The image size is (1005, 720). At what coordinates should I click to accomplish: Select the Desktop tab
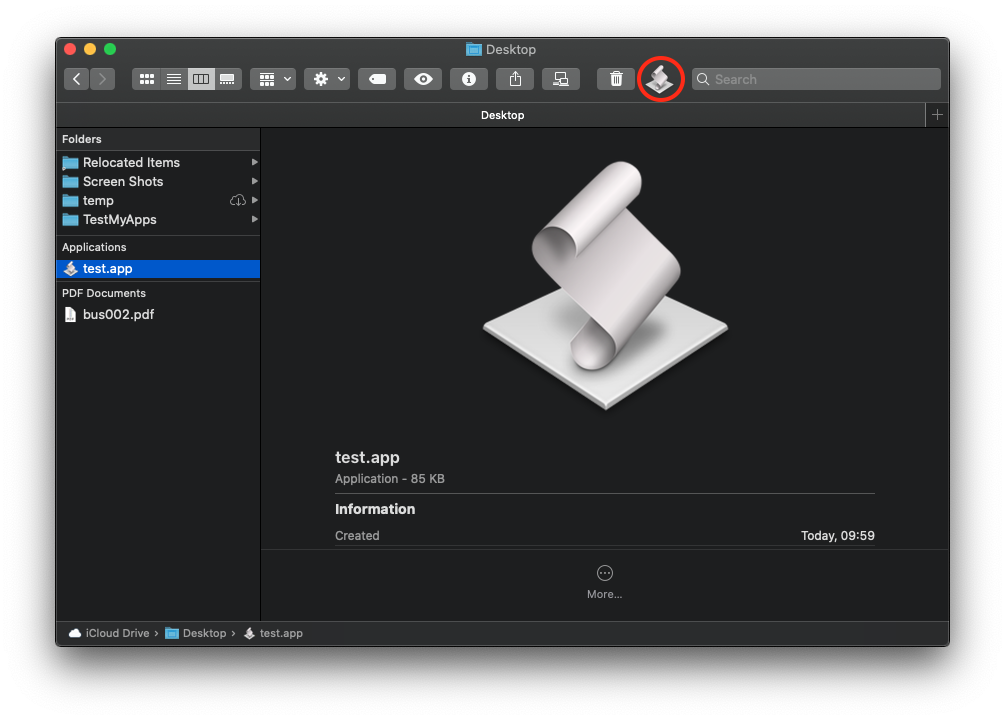tap(502, 115)
